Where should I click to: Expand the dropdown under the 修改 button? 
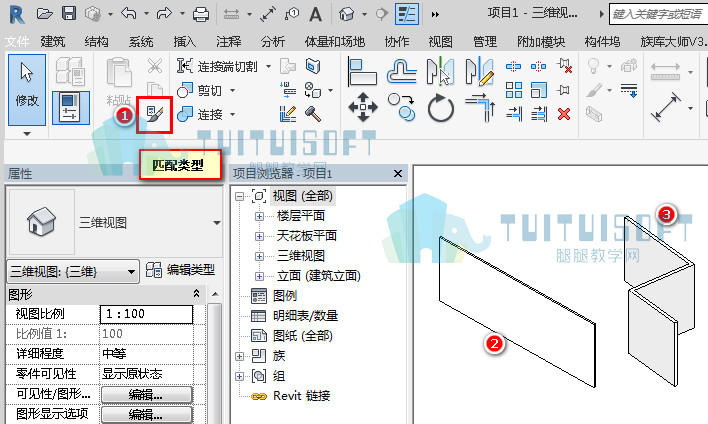tap(27, 134)
